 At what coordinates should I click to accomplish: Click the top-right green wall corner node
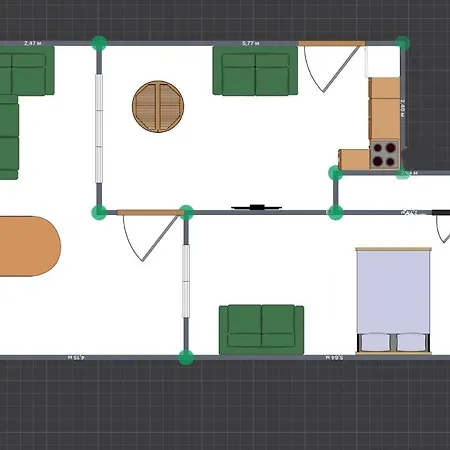[x=402, y=43]
